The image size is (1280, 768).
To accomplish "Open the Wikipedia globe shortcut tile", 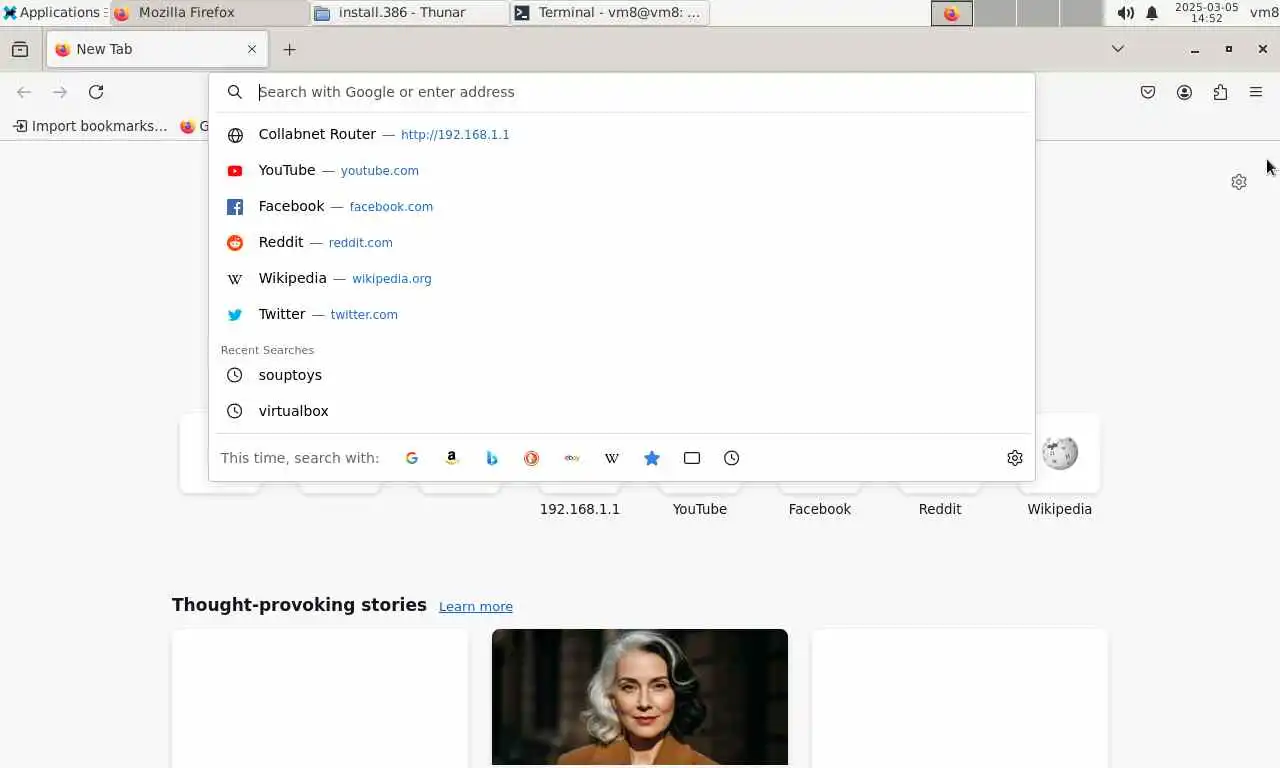I will [1060, 453].
